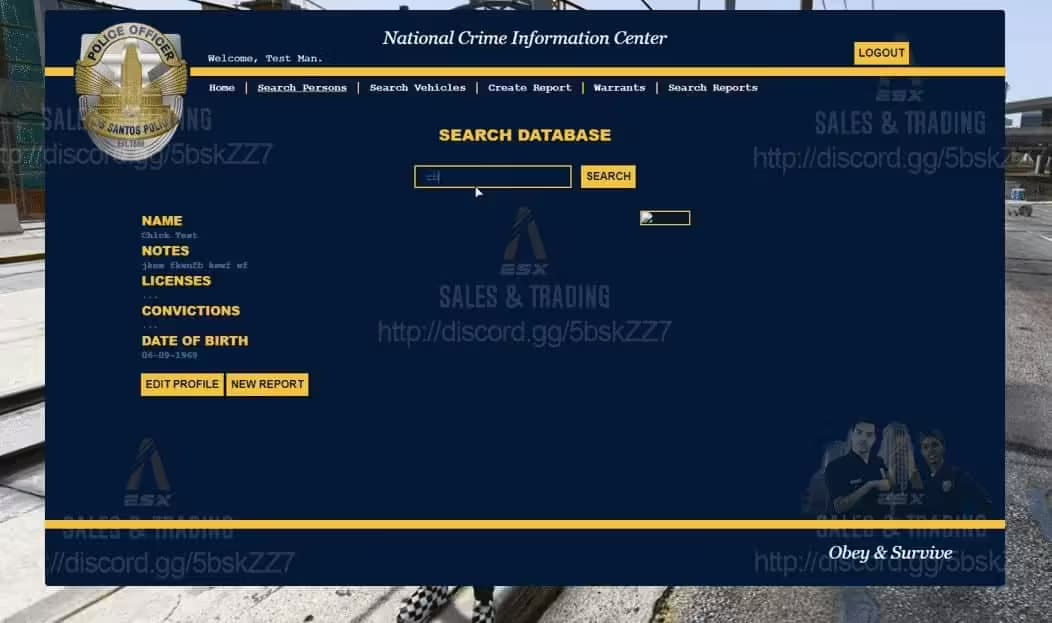Click the National Crime Information Center title
This screenshot has height=623, width=1052.
[524, 39]
